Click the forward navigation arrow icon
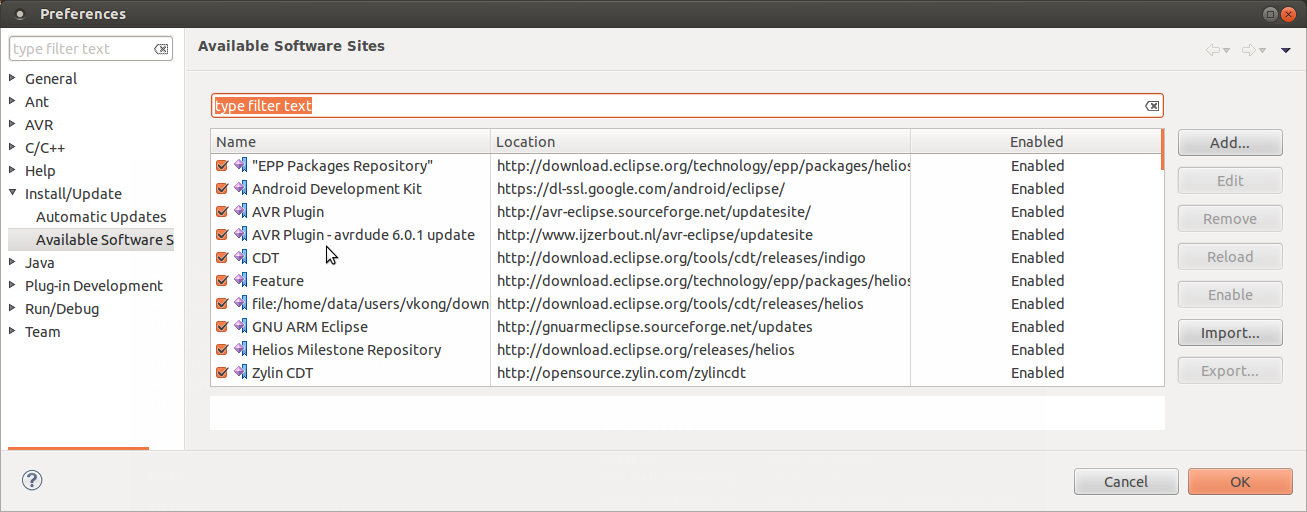Screen dimensions: 1307x512 point(1249,50)
